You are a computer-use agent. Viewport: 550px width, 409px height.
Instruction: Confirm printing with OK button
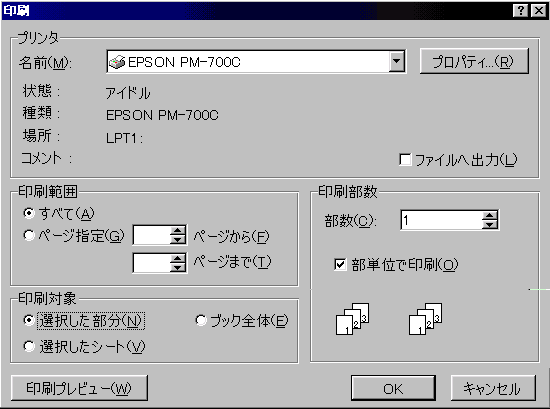point(393,388)
